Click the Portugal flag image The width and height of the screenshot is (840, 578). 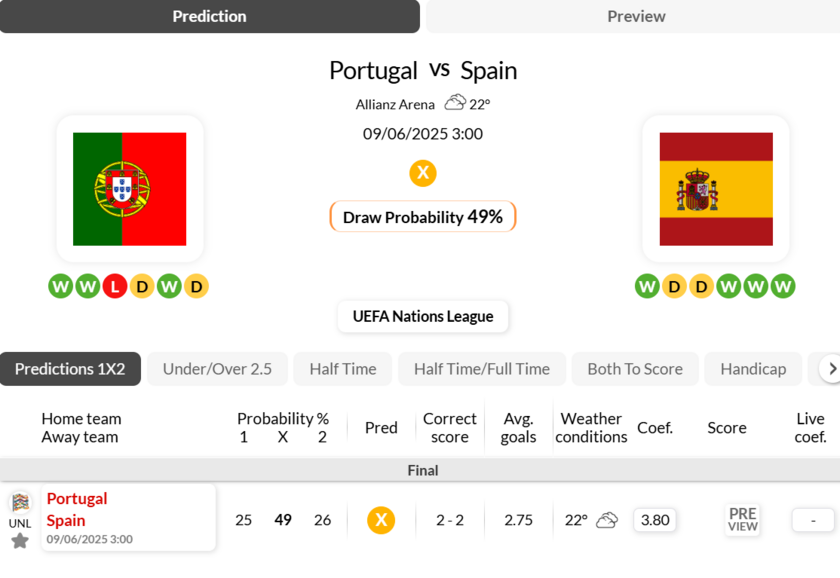click(130, 189)
